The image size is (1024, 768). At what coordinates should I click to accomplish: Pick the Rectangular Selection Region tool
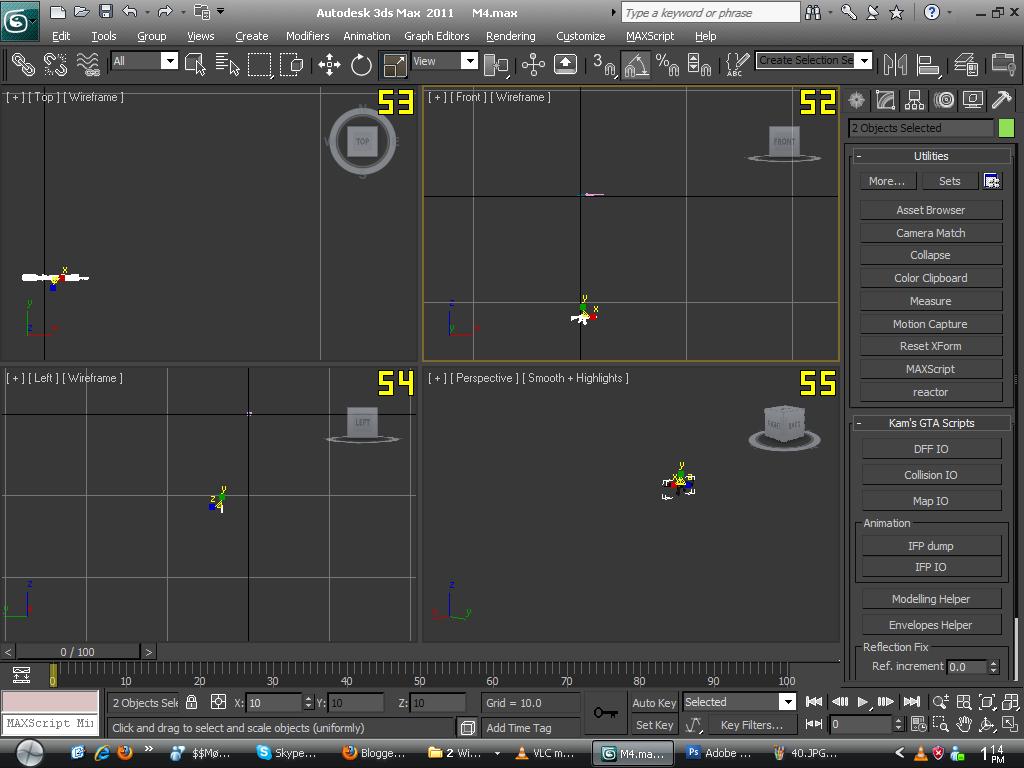click(259, 64)
